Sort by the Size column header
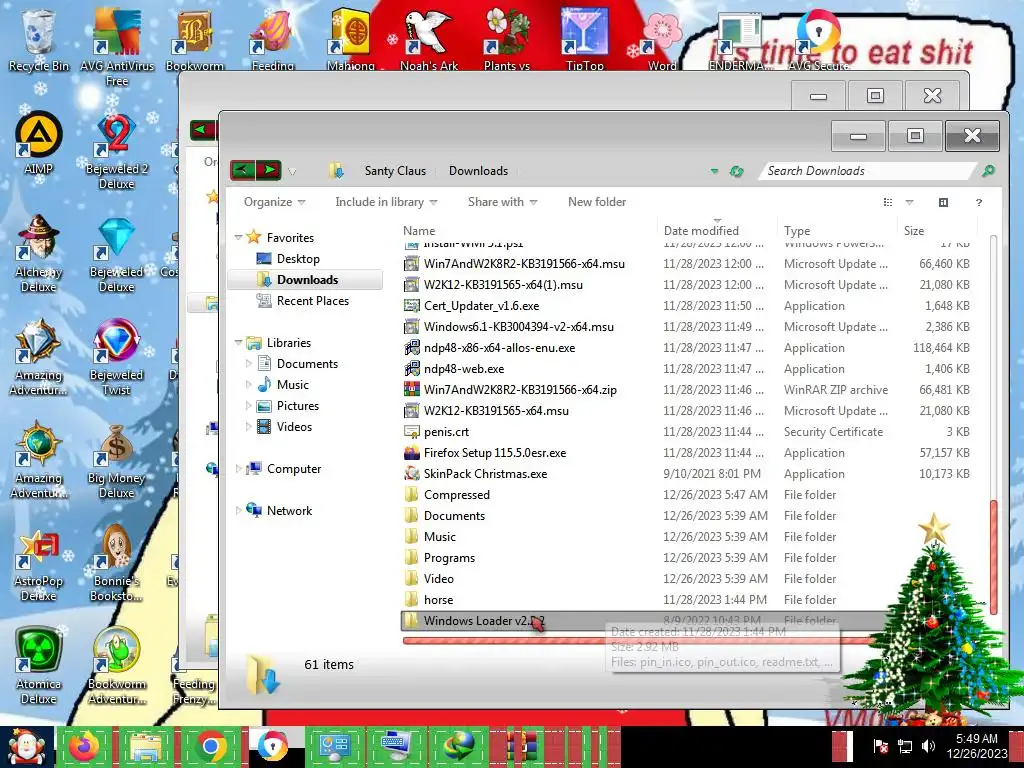The height and width of the screenshot is (768, 1024). click(936, 231)
